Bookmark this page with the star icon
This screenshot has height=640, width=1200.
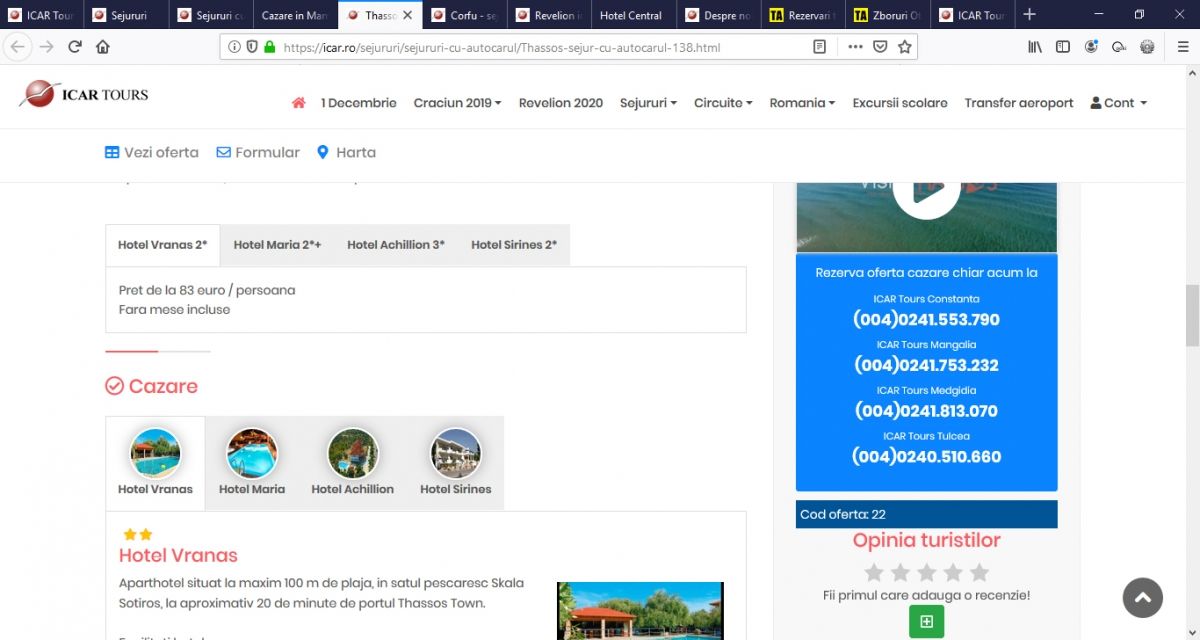(x=904, y=47)
